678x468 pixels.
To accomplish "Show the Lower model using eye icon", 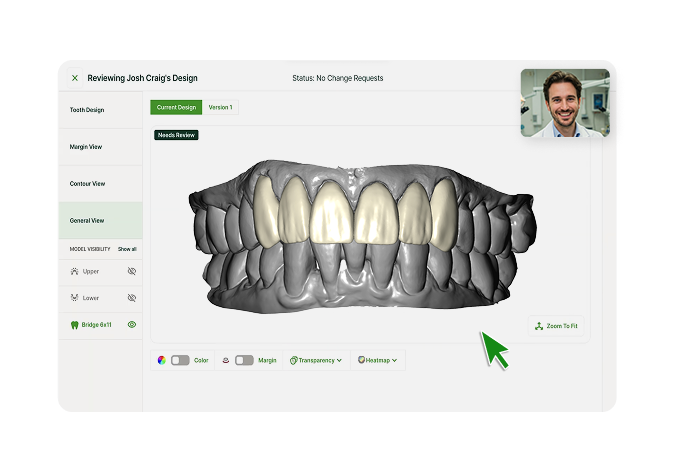I will tap(132, 298).
